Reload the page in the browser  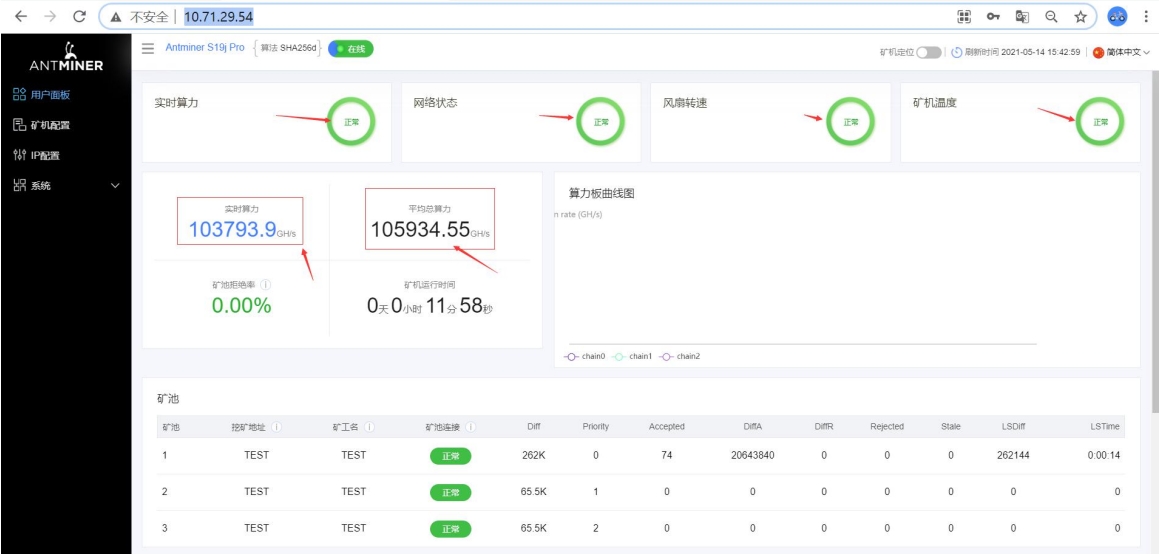pos(80,16)
